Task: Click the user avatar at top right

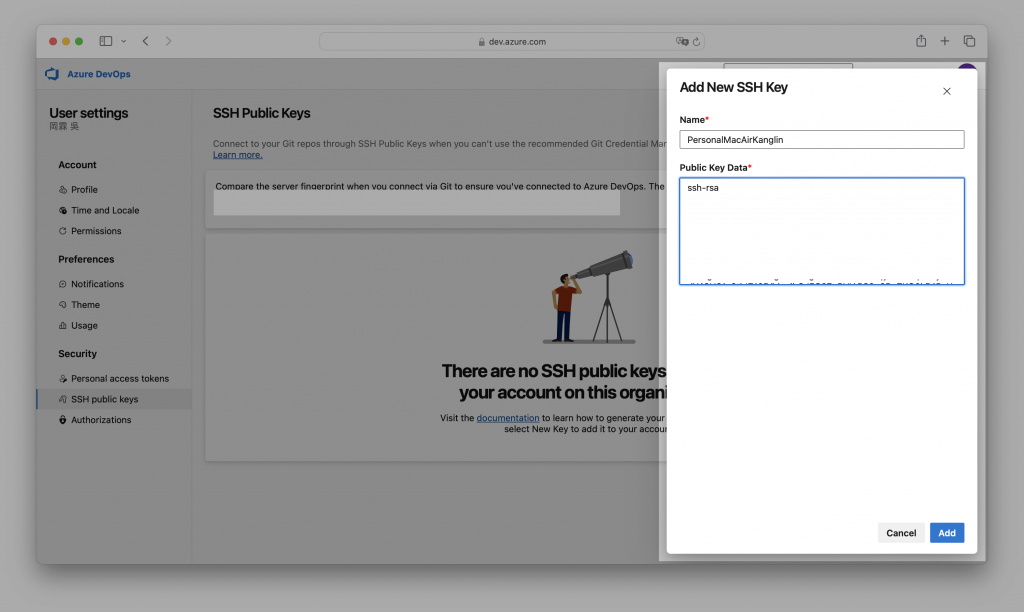Action: (967, 67)
